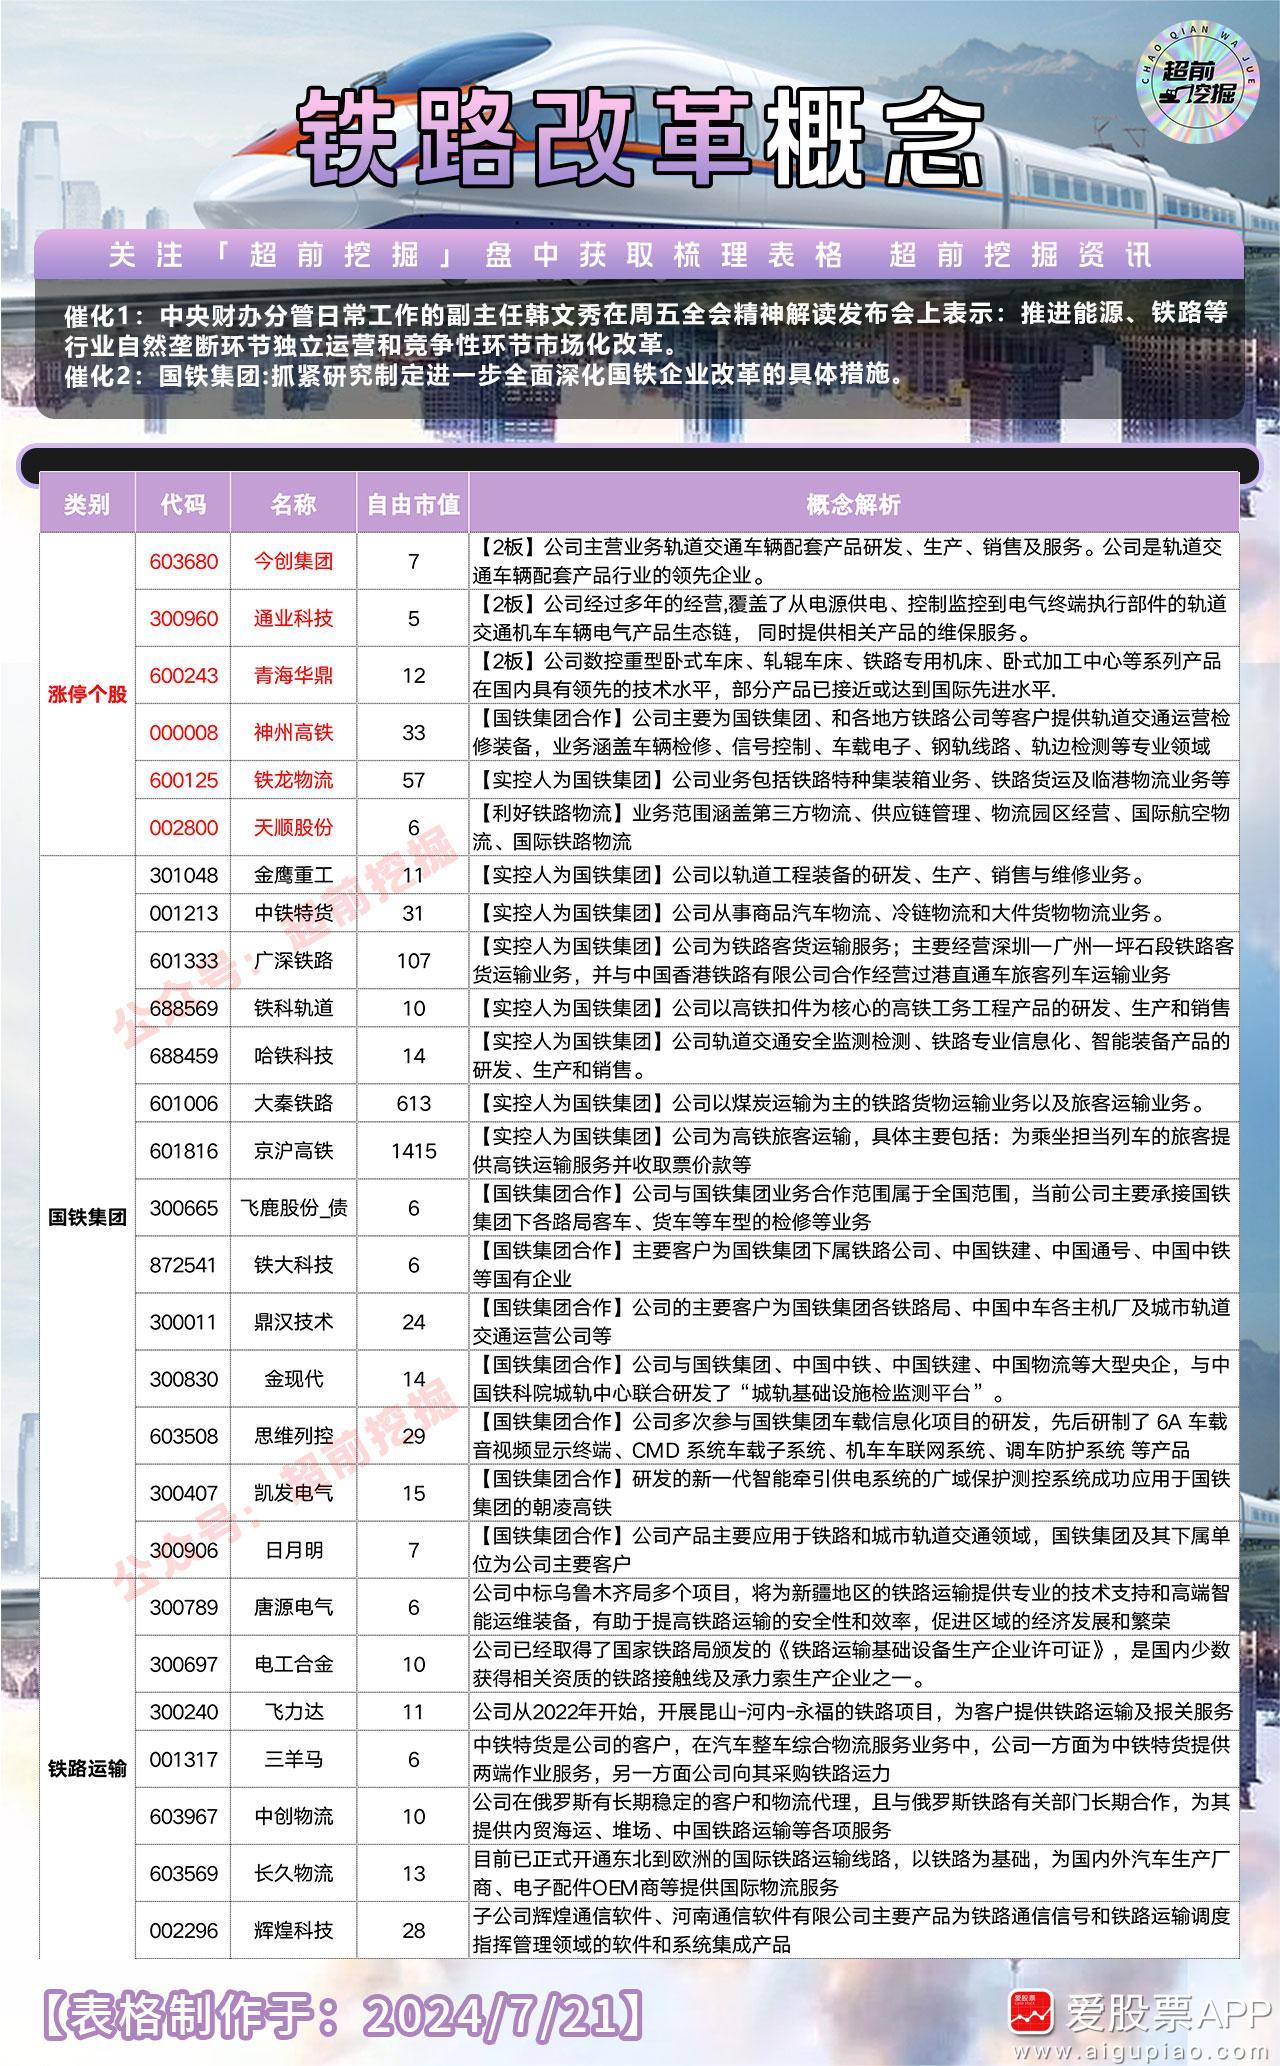Select stock code 002296
Screen dimensions: 1280x2066
[183, 1930]
